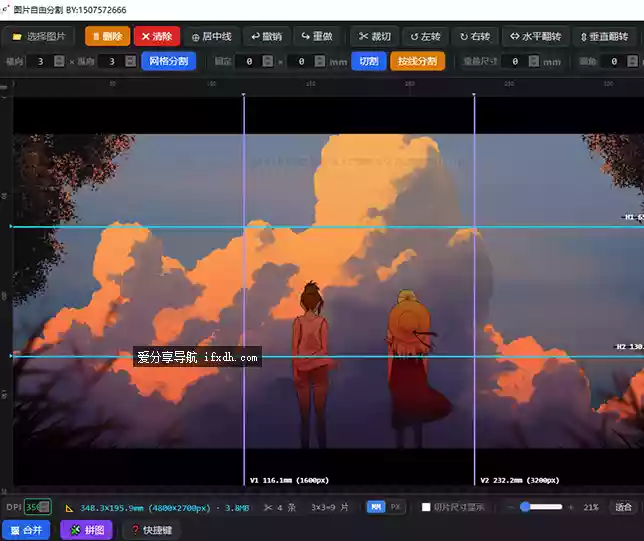The width and height of the screenshot is (644, 541).
Task: Click the scissors 4 条 line count
Action: coord(280,508)
